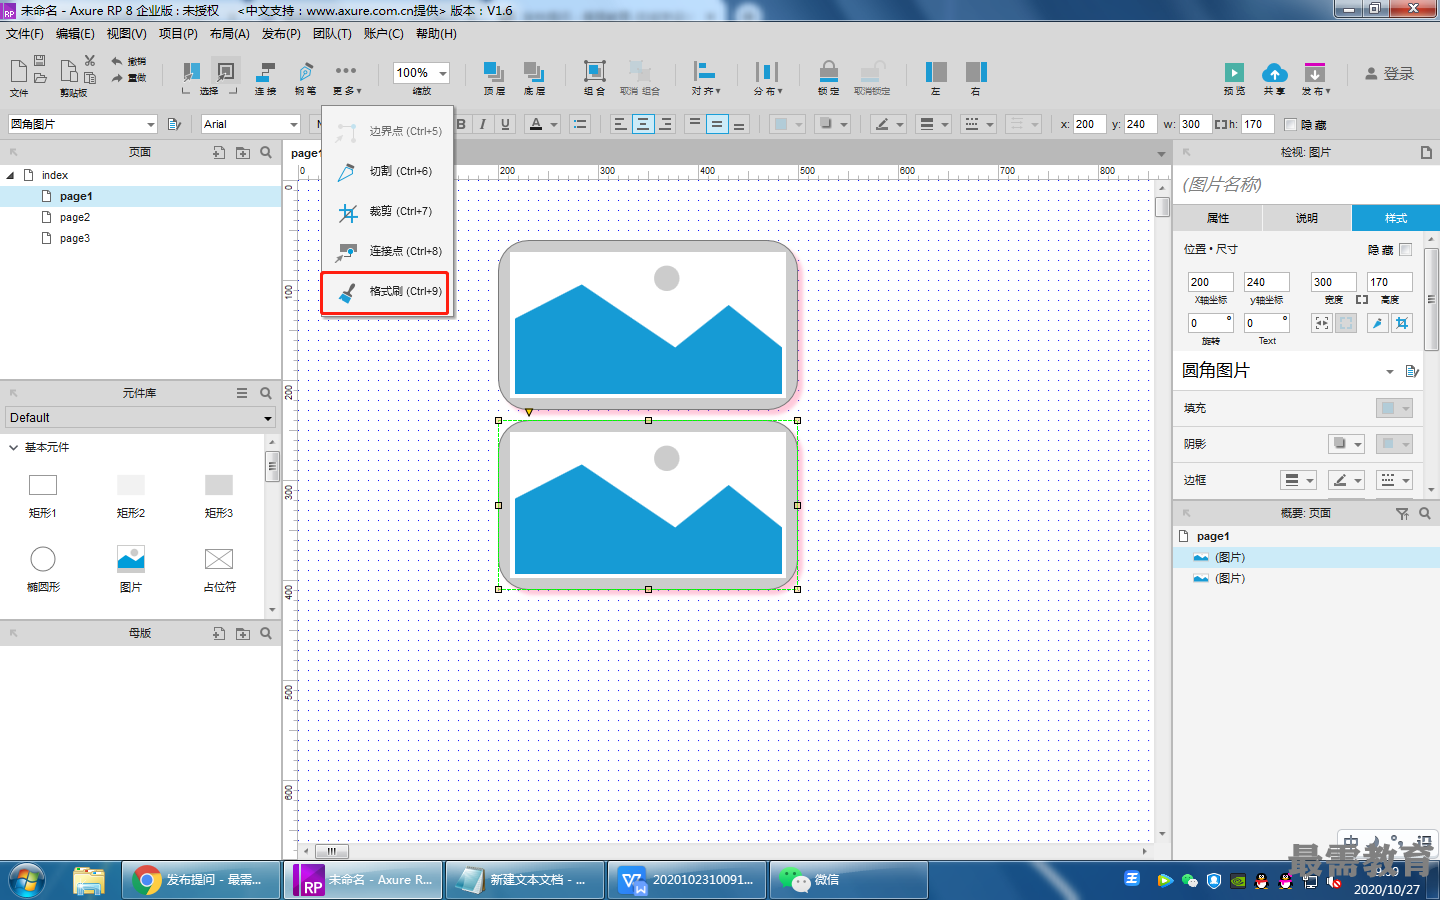
Task: Click the Italic formatting icon
Action: point(483,124)
